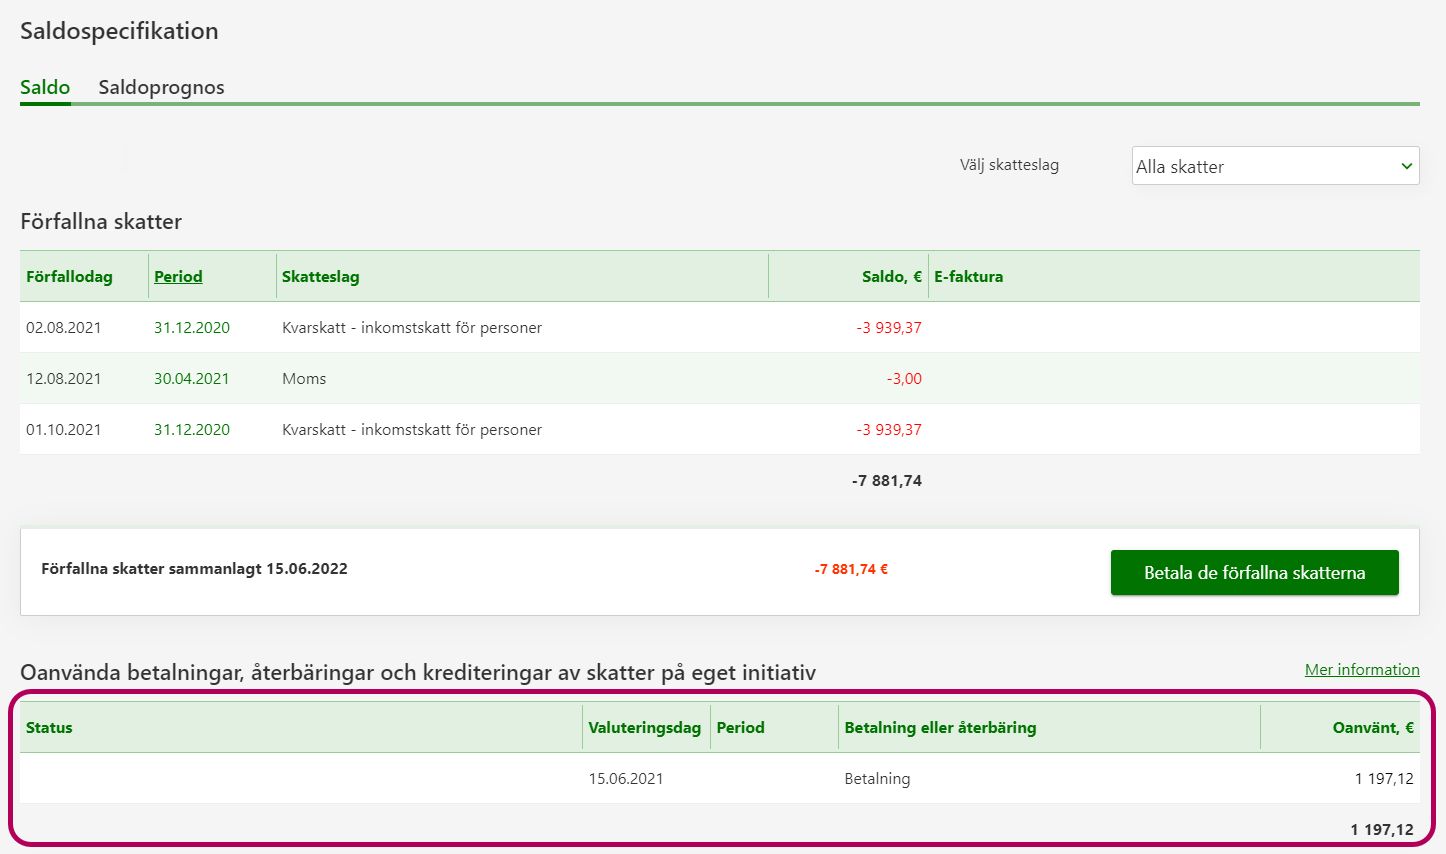The width and height of the screenshot is (1446, 854).
Task: Select the Moms row tax type cell
Action: (304, 379)
